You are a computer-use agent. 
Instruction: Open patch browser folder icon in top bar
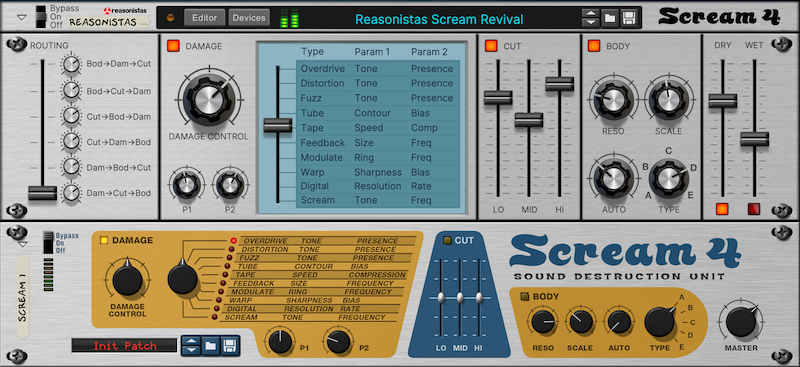(609, 18)
